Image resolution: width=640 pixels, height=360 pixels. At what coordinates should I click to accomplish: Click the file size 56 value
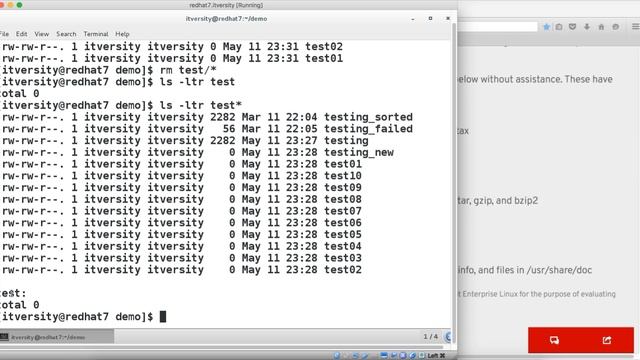[x=229, y=129]
